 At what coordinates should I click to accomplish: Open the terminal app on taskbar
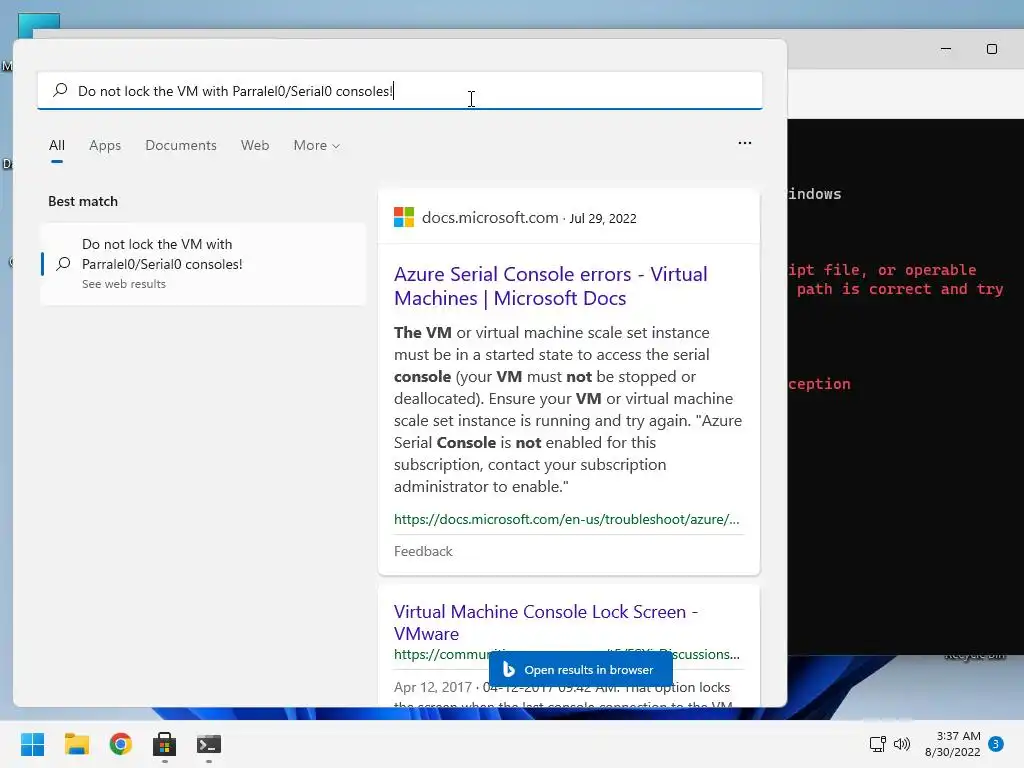click(209, 744)
